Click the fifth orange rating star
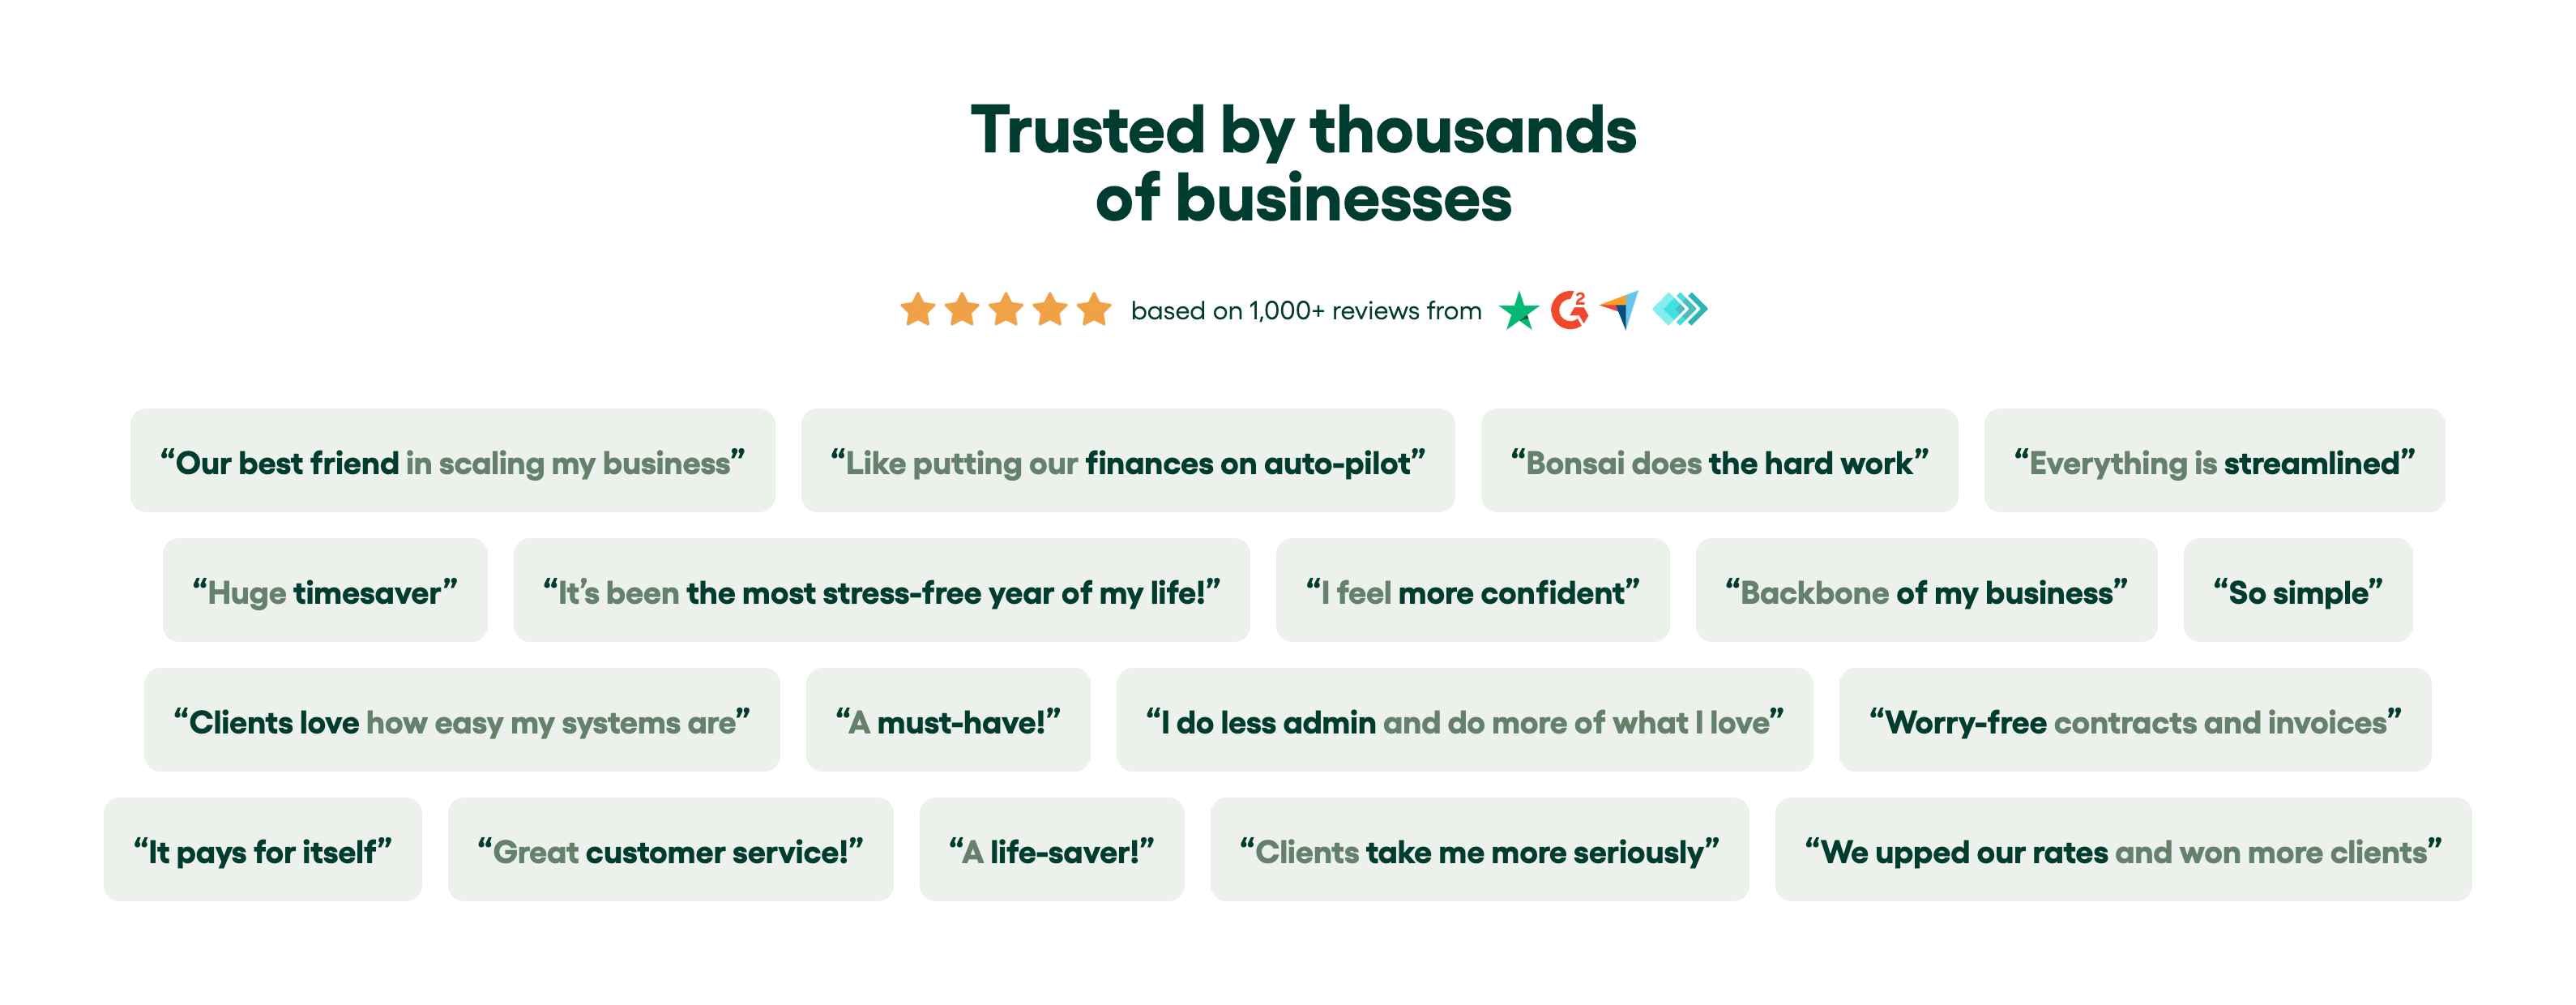 (x=1094, y=310)
